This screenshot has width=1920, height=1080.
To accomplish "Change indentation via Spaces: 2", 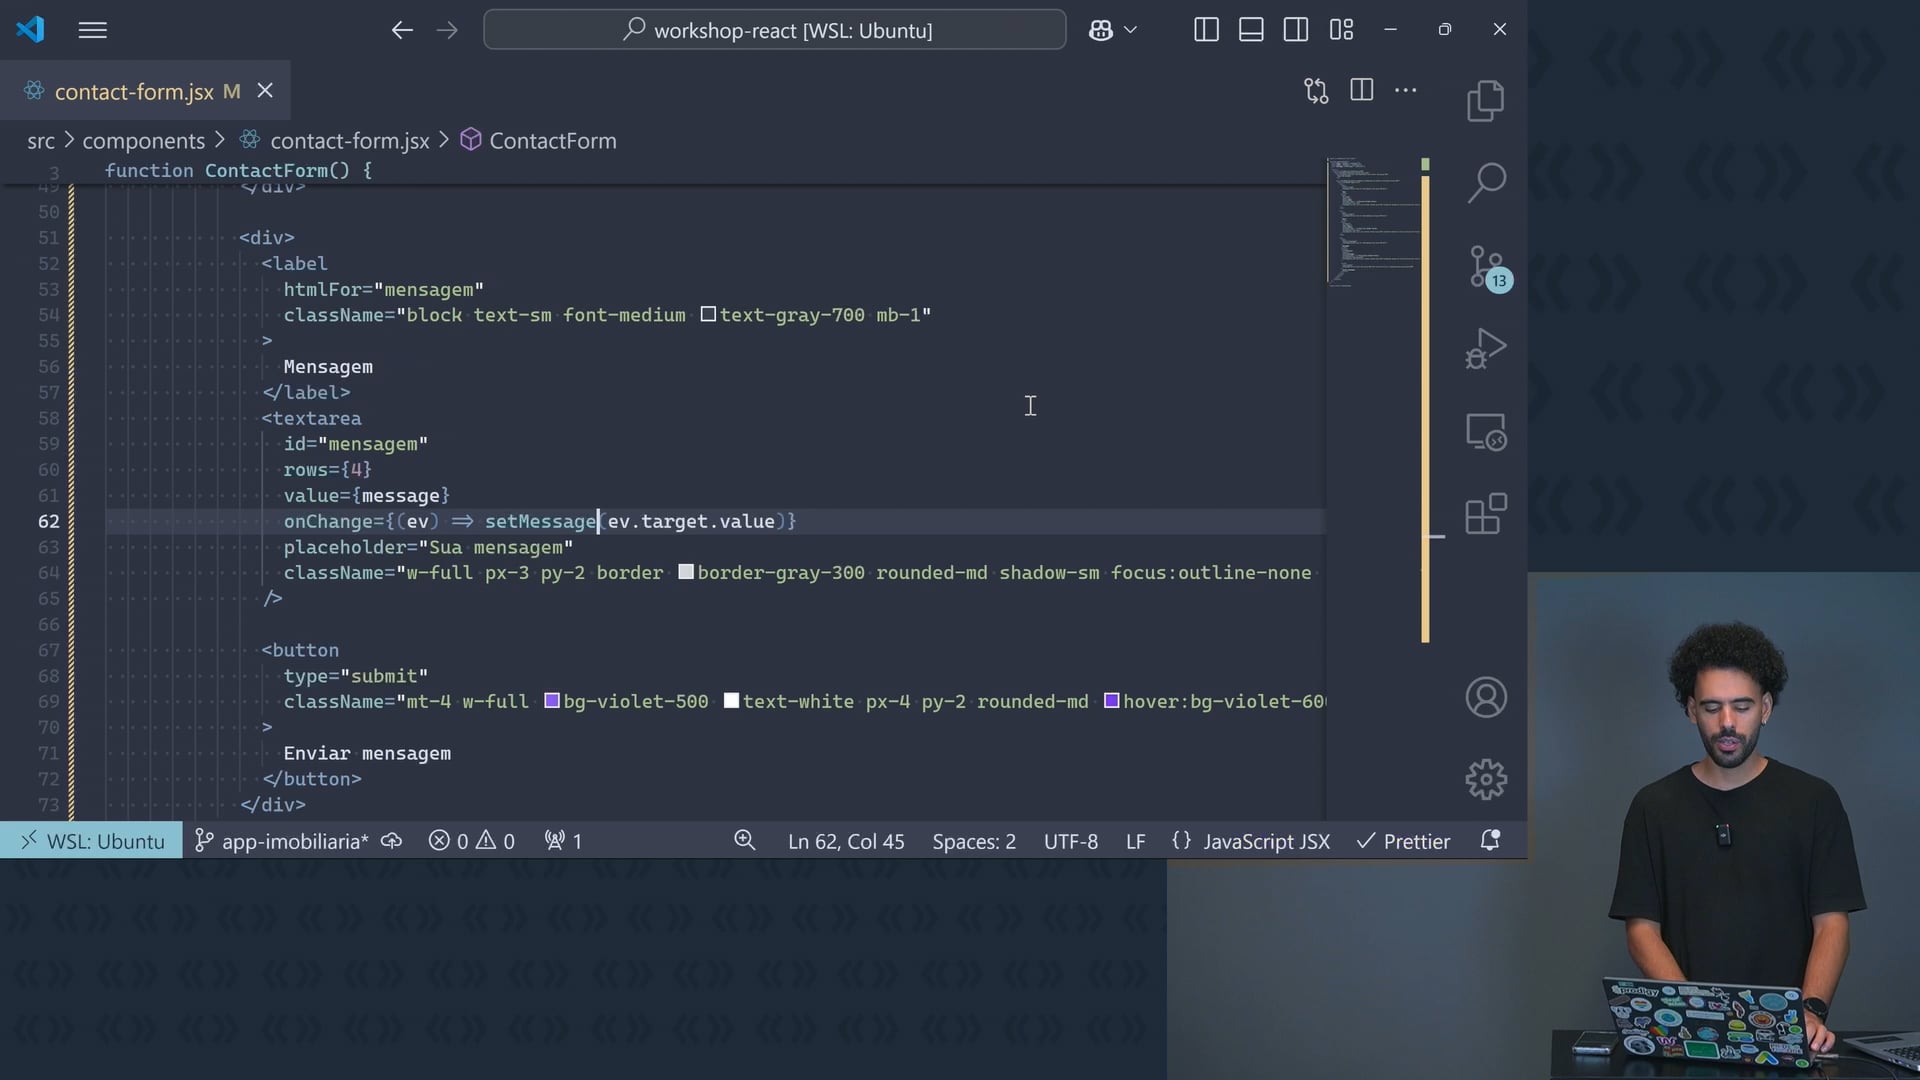I will (974, 841).
